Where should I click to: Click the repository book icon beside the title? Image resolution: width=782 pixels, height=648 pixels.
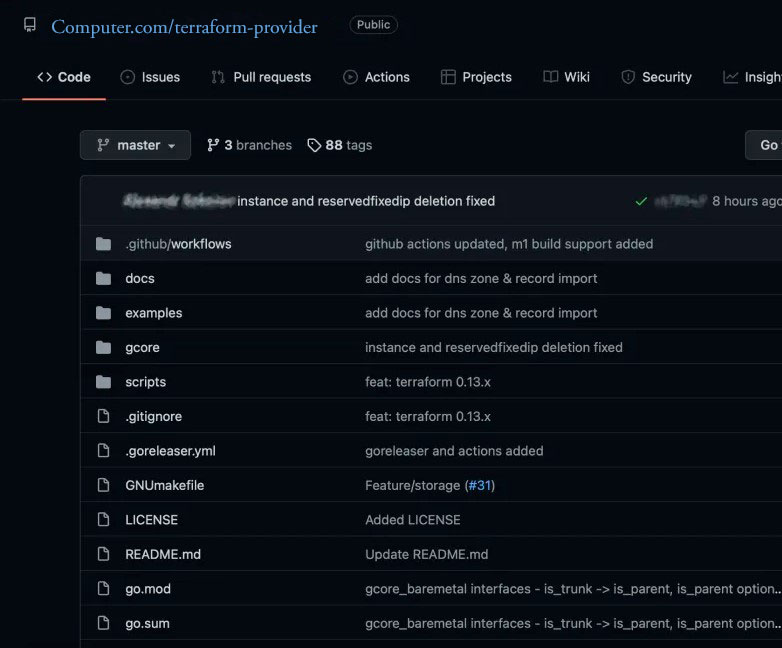[30, 25]
